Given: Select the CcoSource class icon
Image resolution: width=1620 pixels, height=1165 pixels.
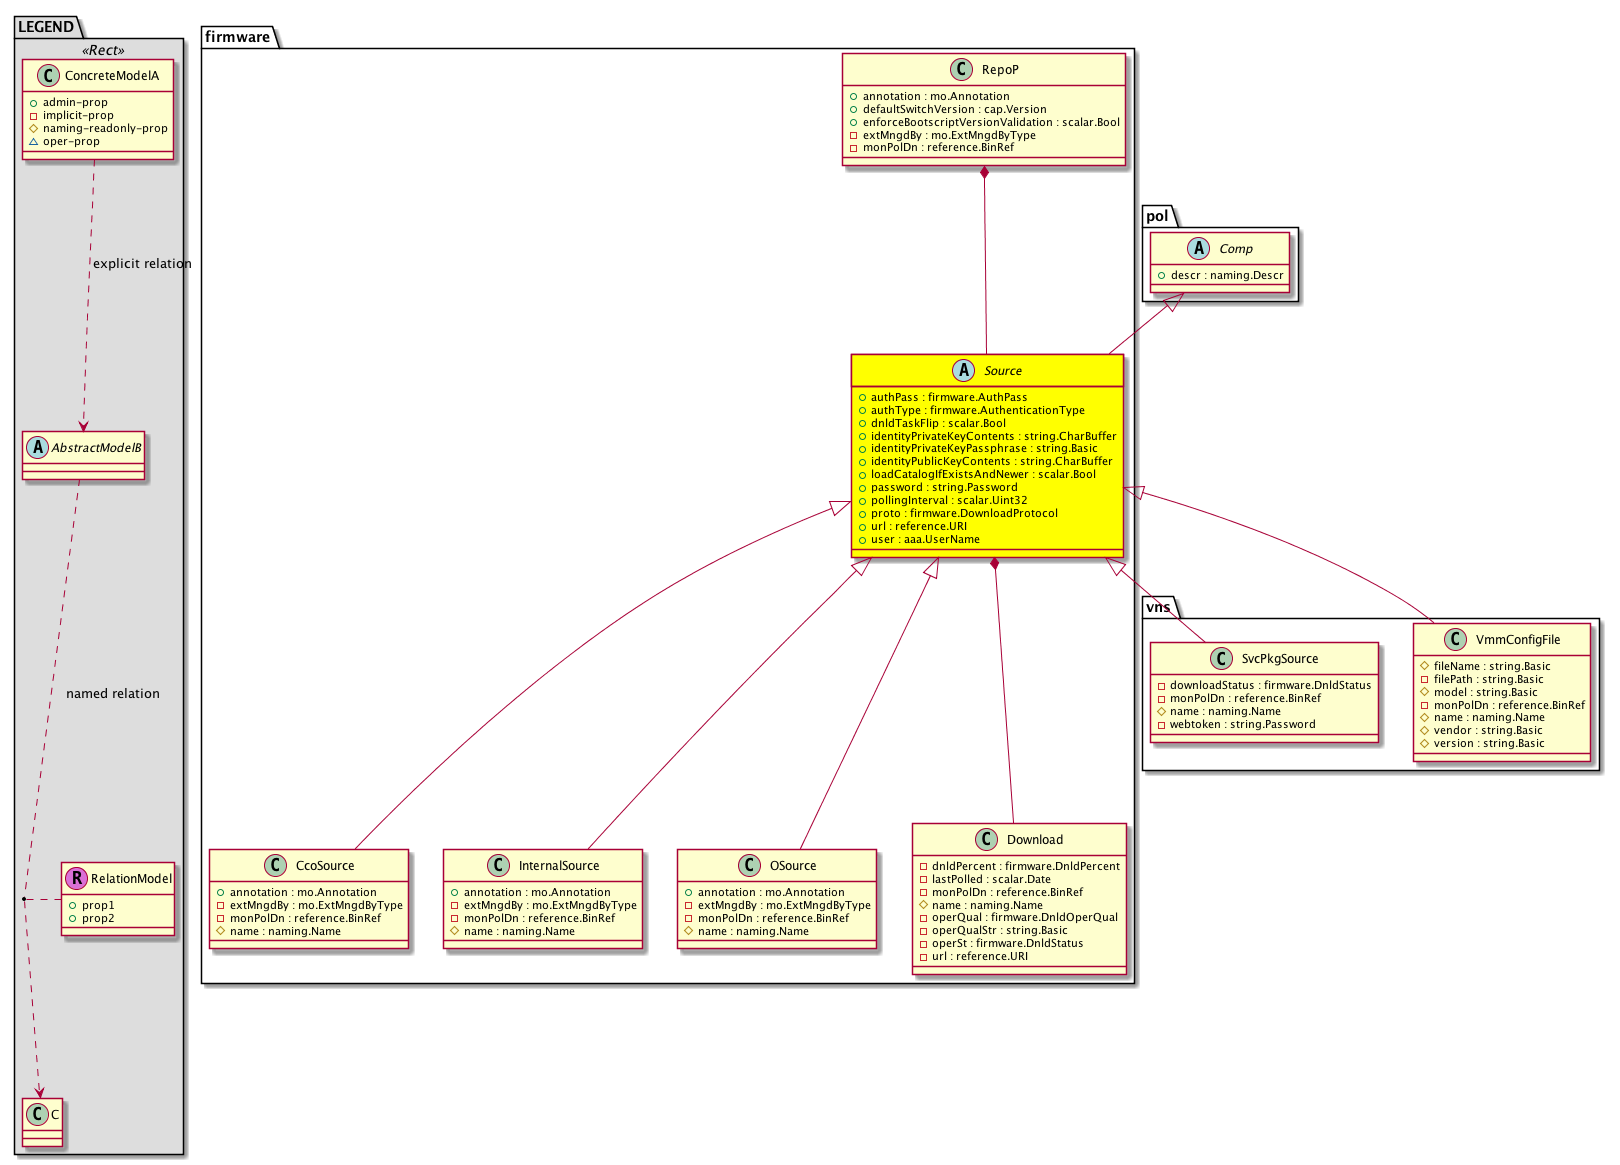Looking at the screenshot, I should click(x=276, y=865).
